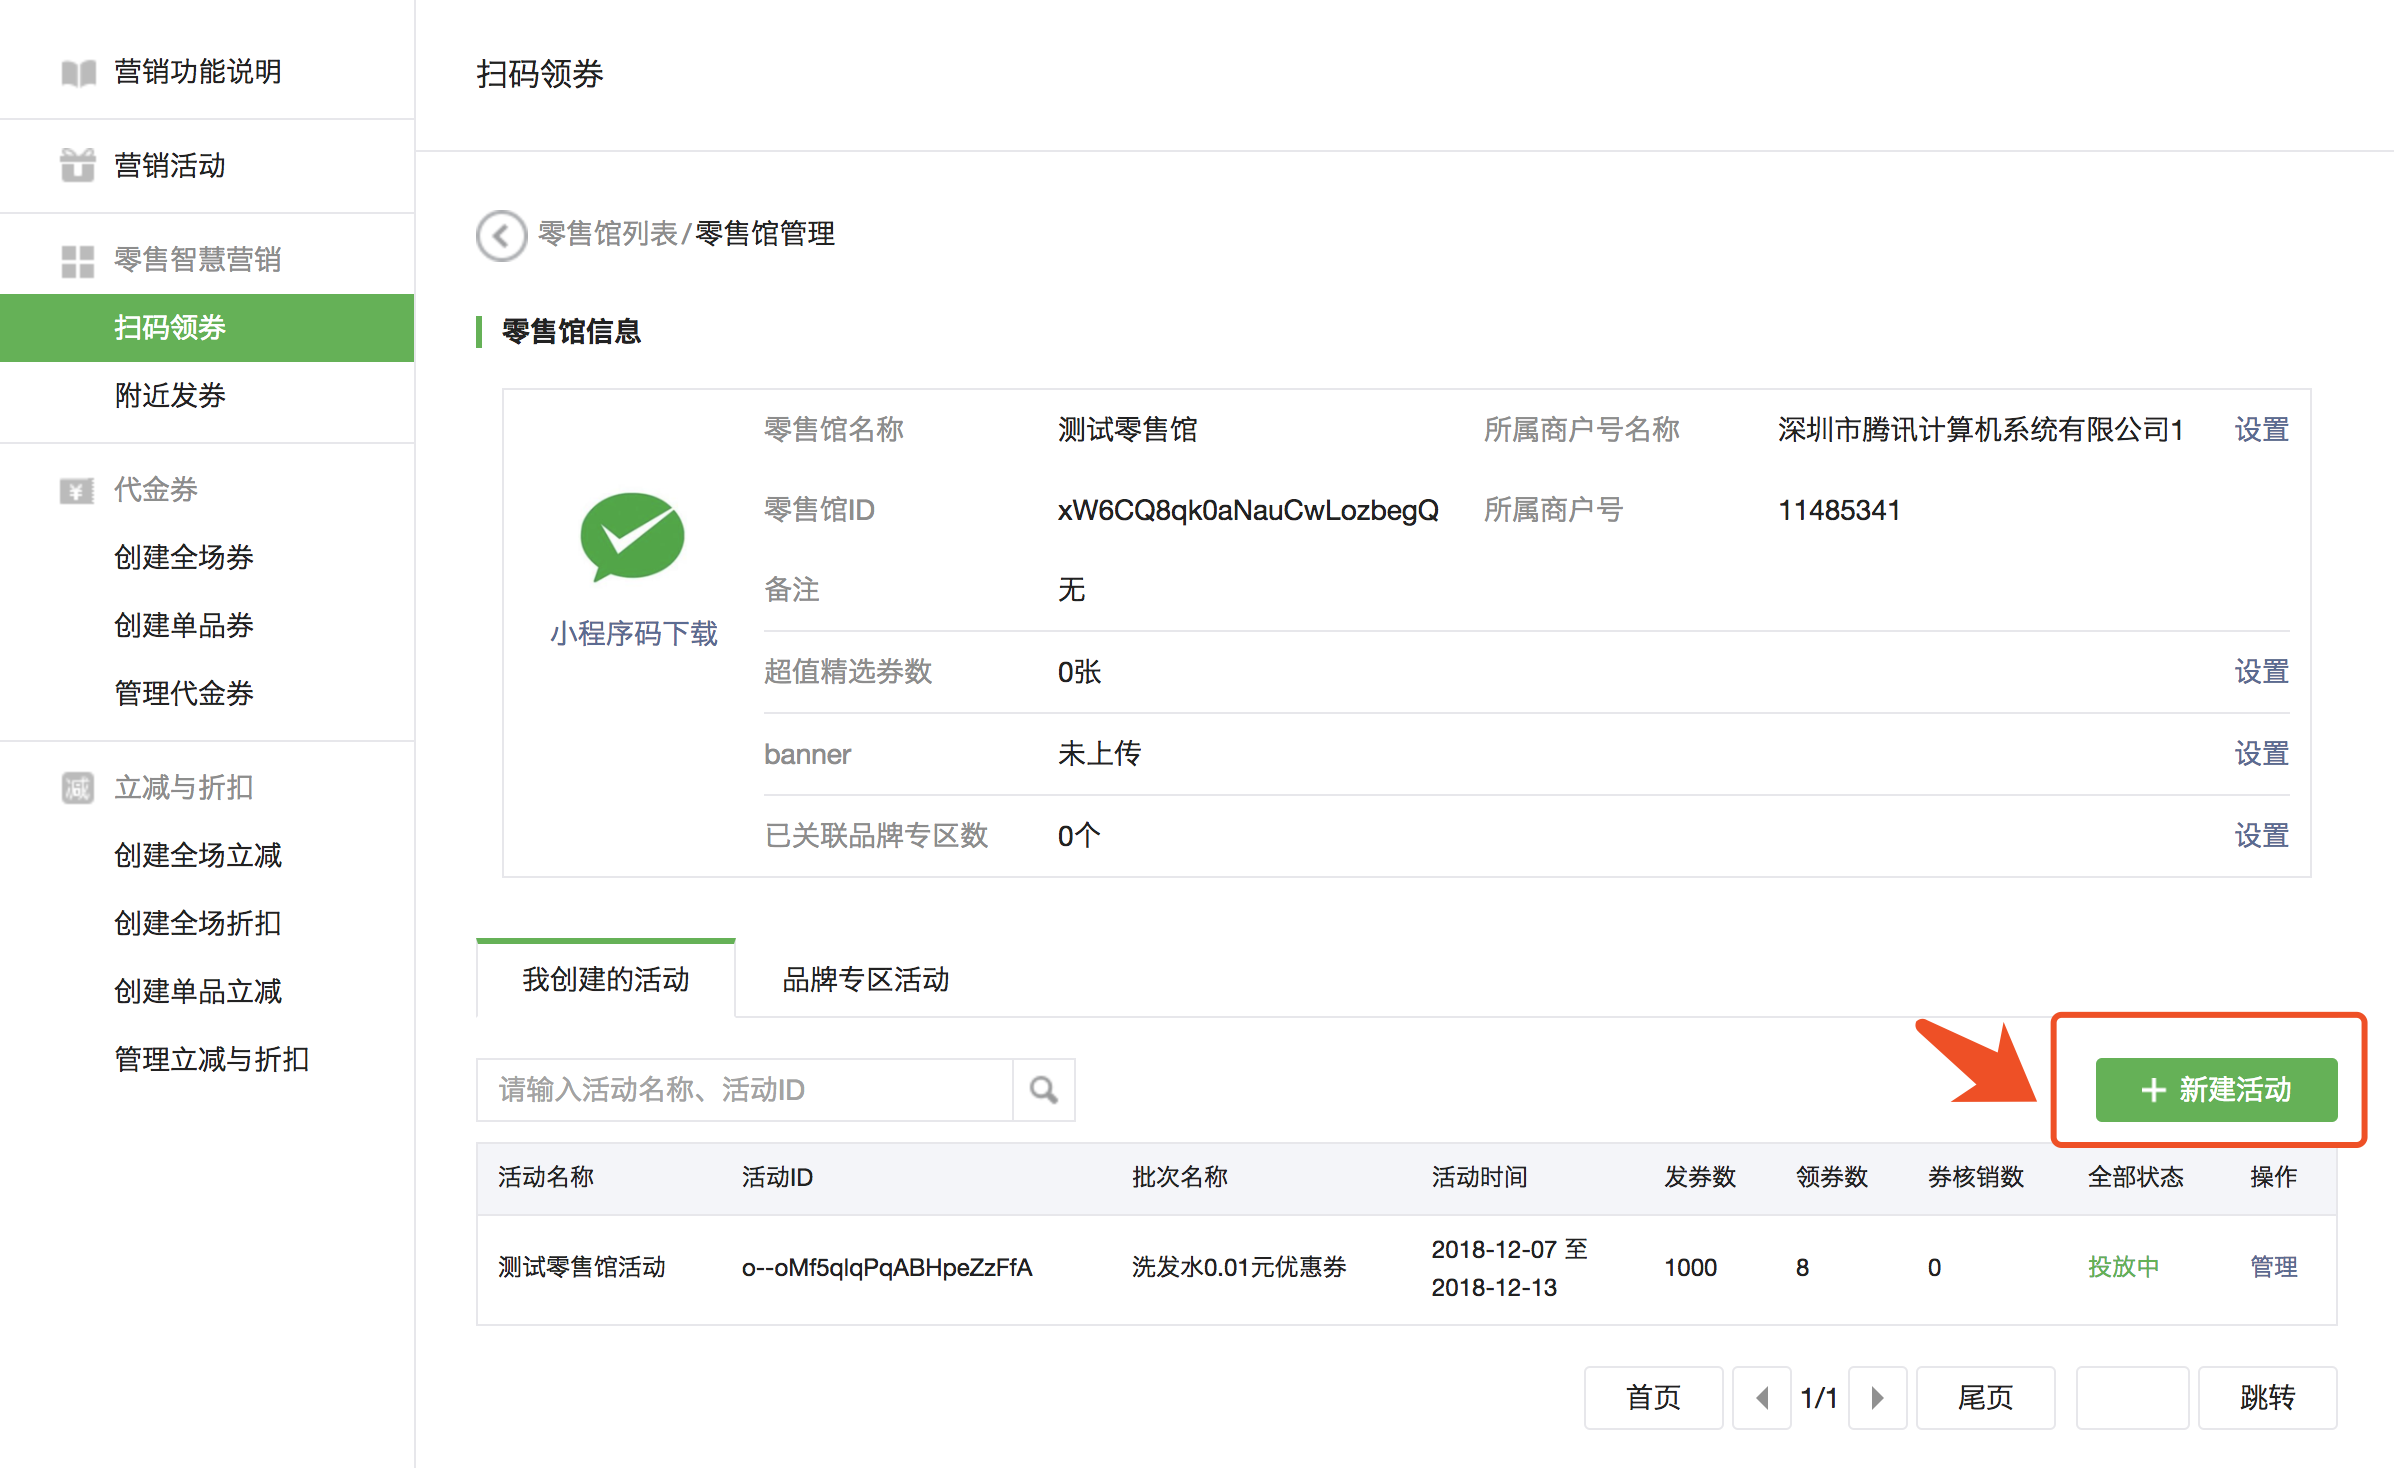
Task: Go to previous page arrow
Action: (1762, 1397)
